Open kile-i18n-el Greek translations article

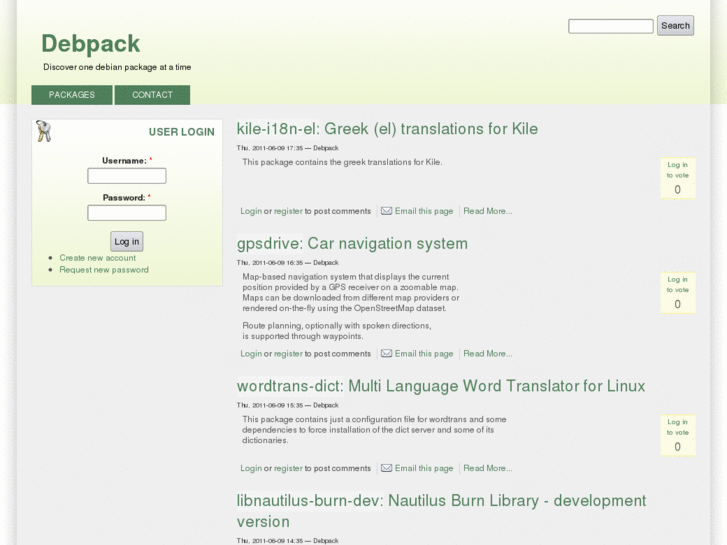[387, 128]
